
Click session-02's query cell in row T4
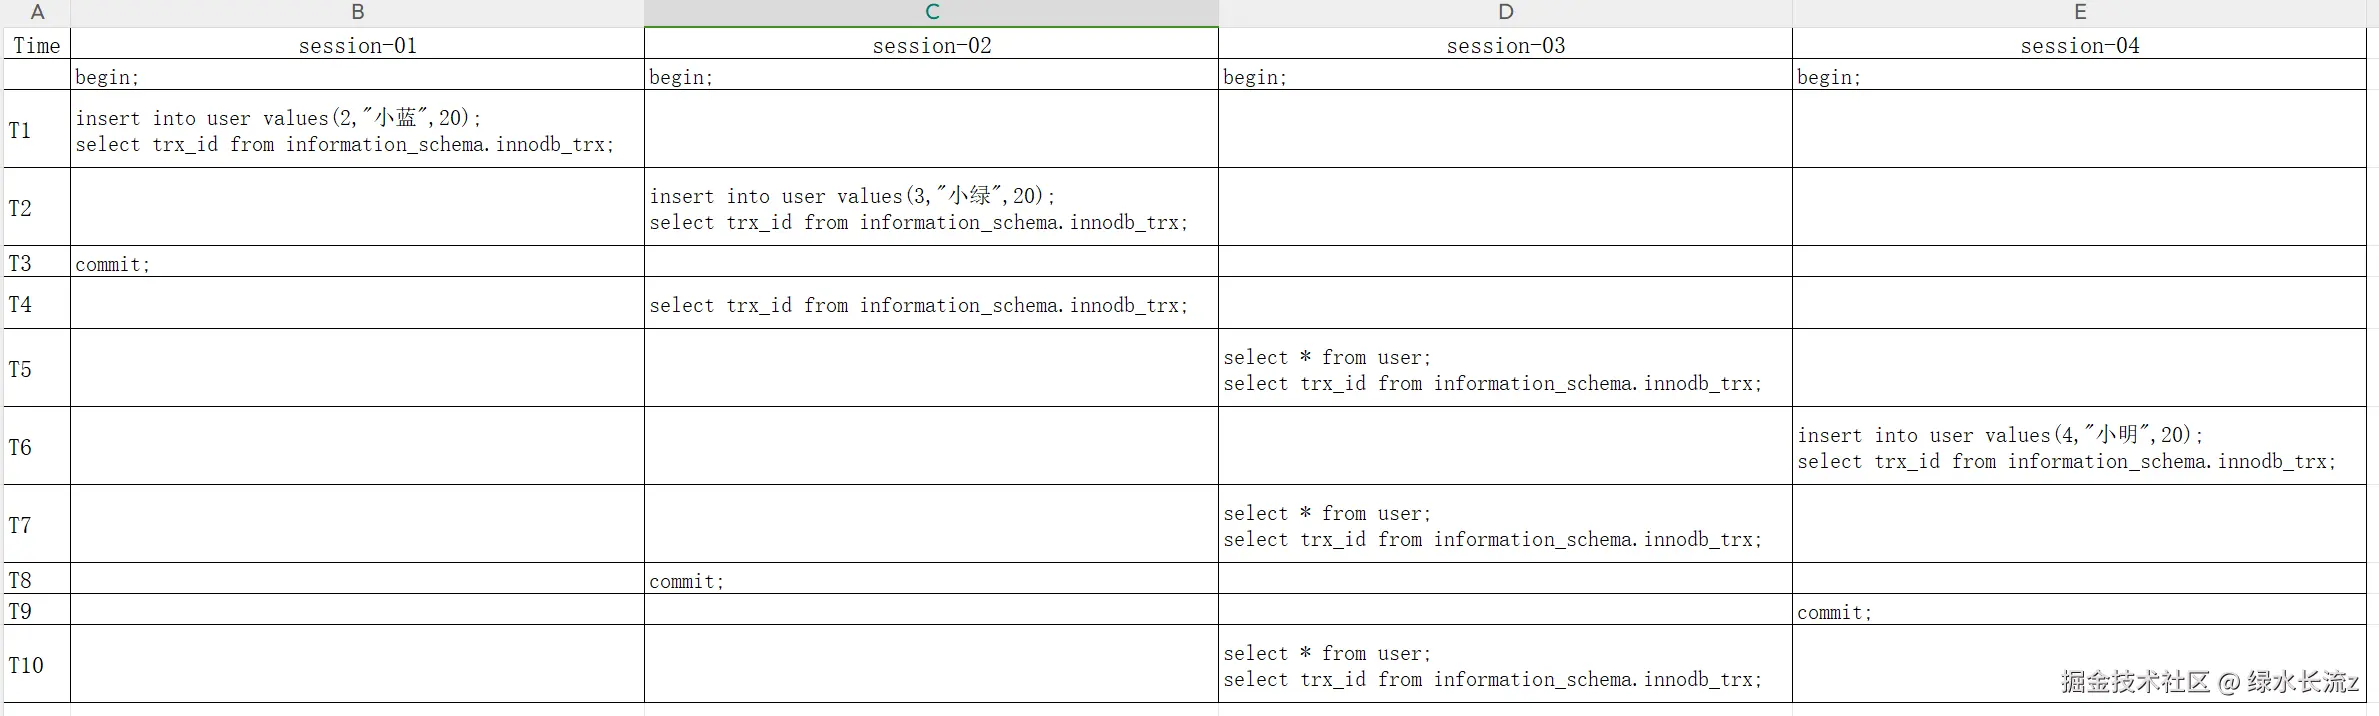coord(931,304)
